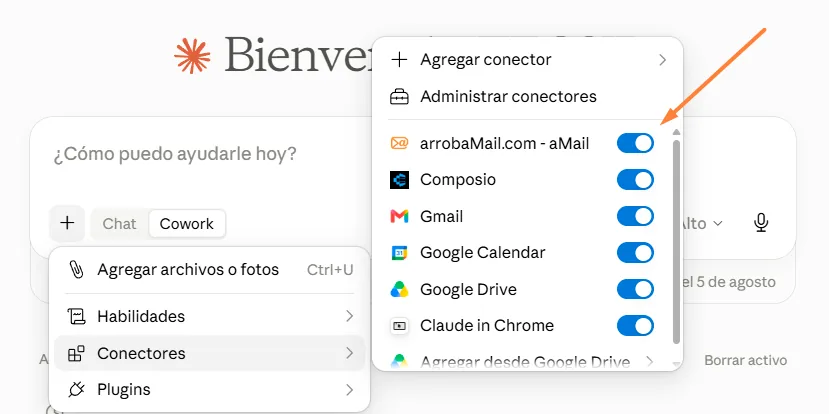The image size is (829, 414).
Task: Click the microphone voice input icon
Action: tap(761, 223)
